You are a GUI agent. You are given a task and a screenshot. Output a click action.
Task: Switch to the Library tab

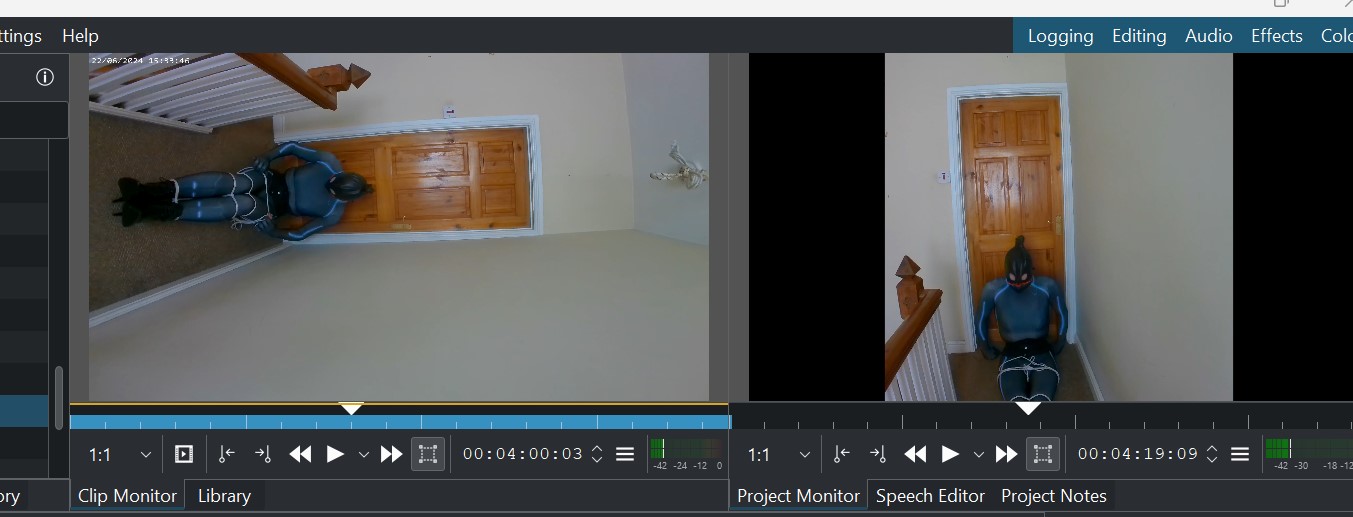tap(224, 496)
